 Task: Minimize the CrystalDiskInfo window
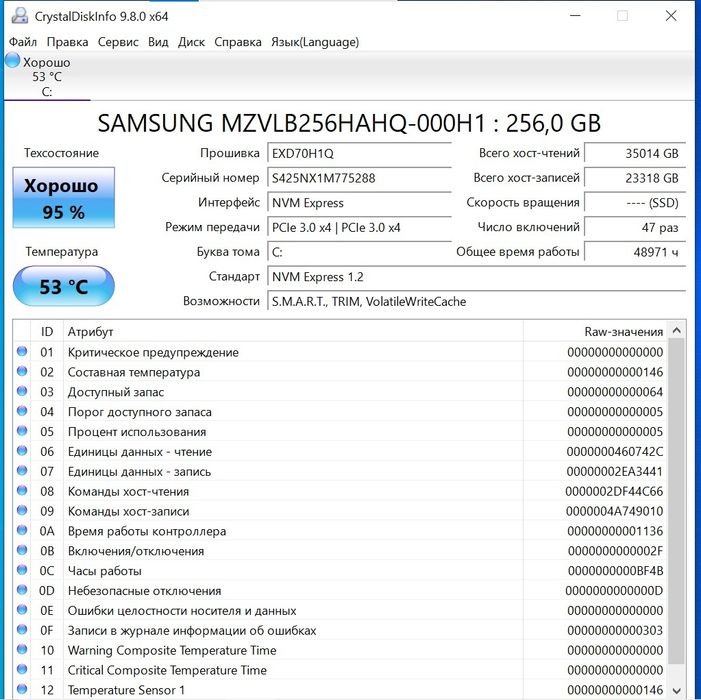[x=575, y=16]
